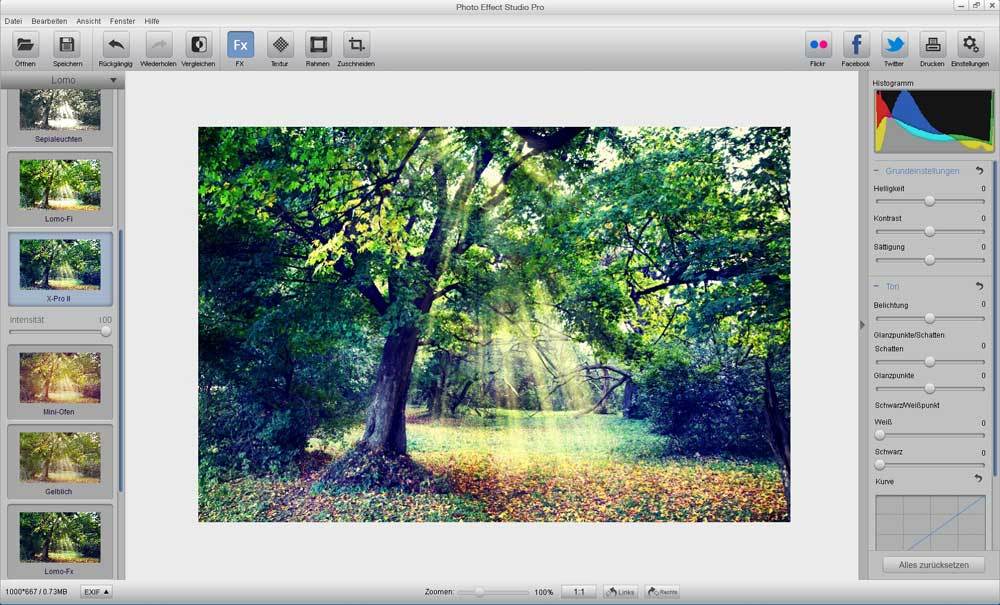Open the Fenster menu

tap(122, 21)
